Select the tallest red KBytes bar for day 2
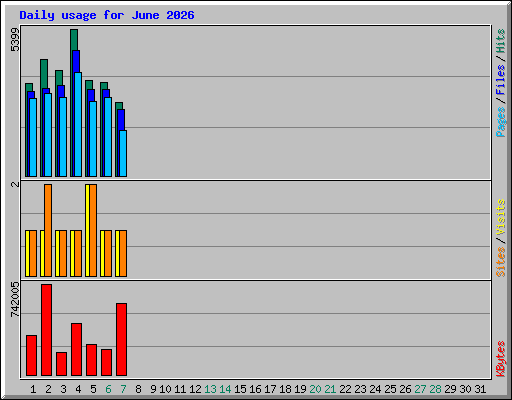This screenshot has width=512, height=400. 47,330
